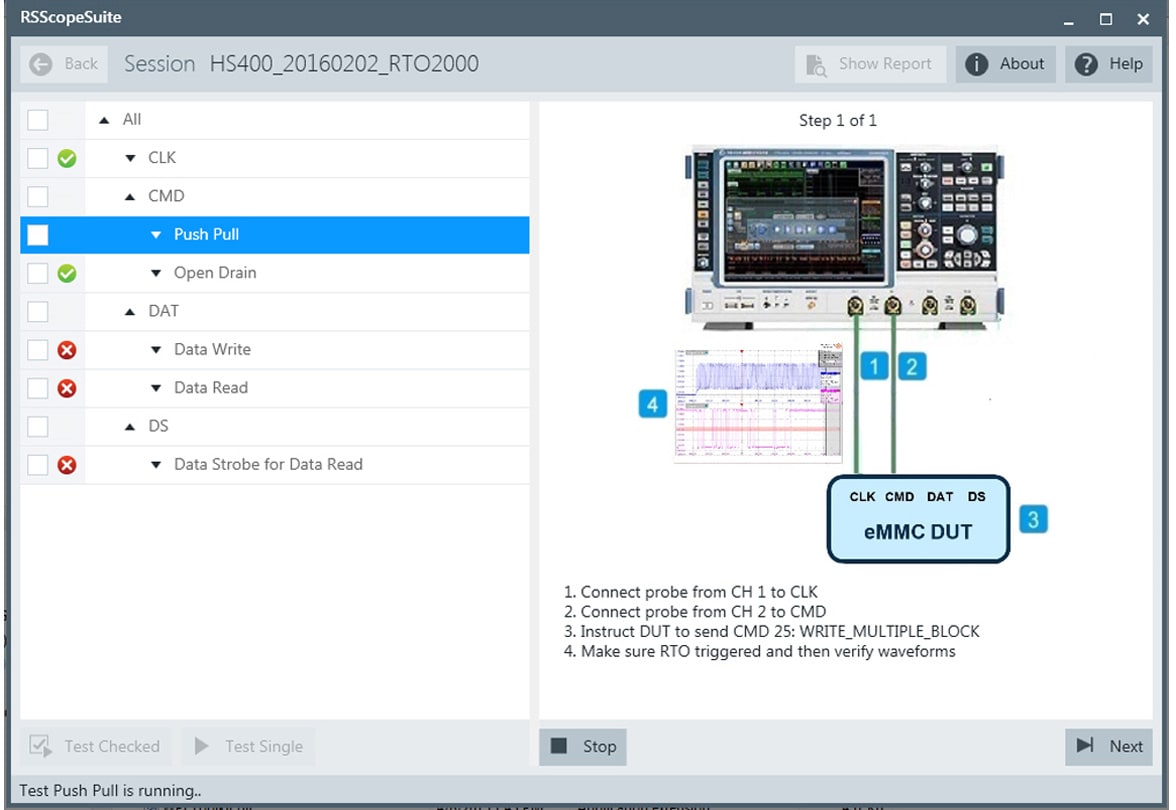The image size is (1176, 810).
Task: Click the Show Report document icon
Action: point(816,64)
